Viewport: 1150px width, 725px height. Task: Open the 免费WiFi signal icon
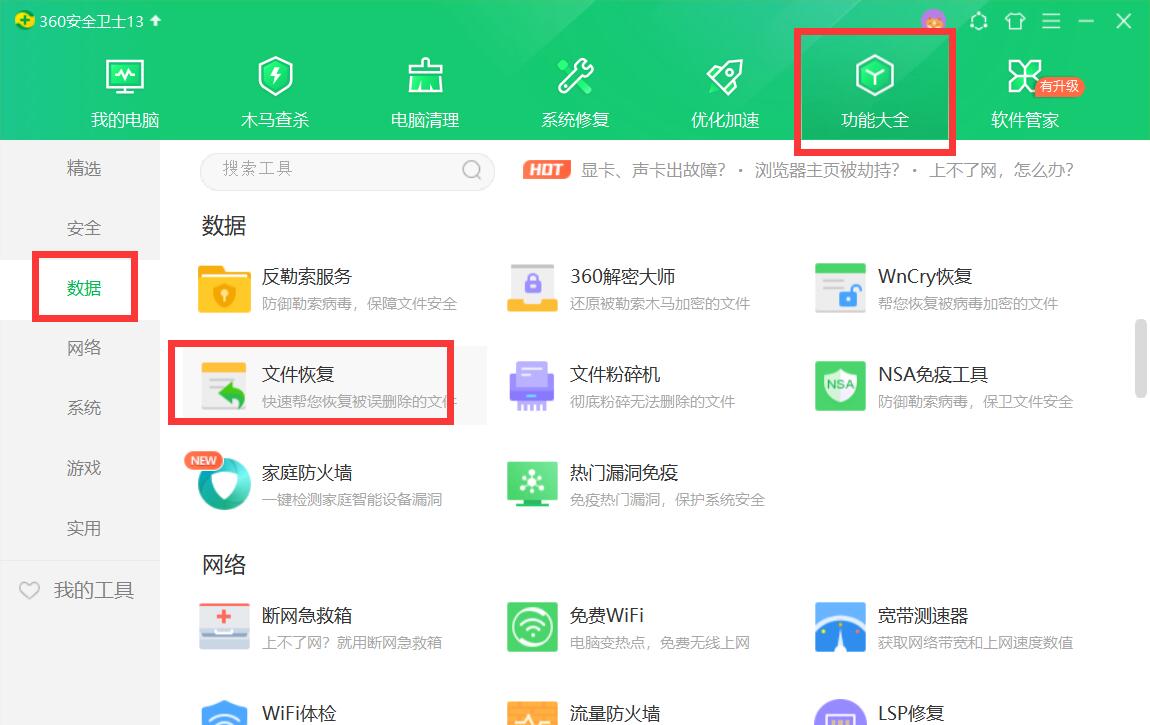click(x=532, y=627)
